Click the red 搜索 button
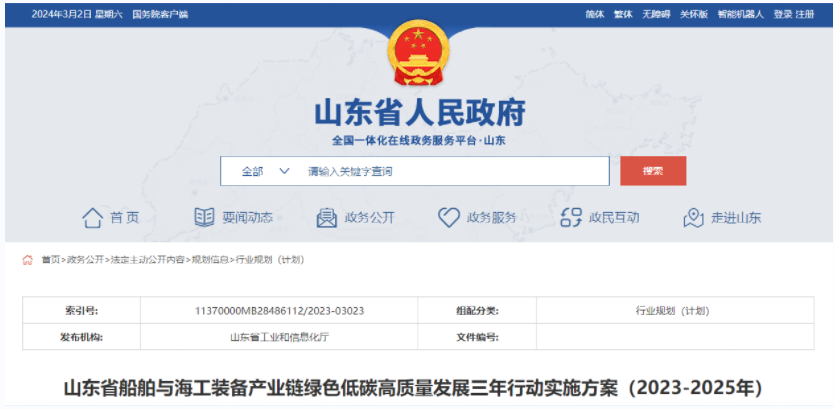This screenshot has height=409, width=834. 653,171
